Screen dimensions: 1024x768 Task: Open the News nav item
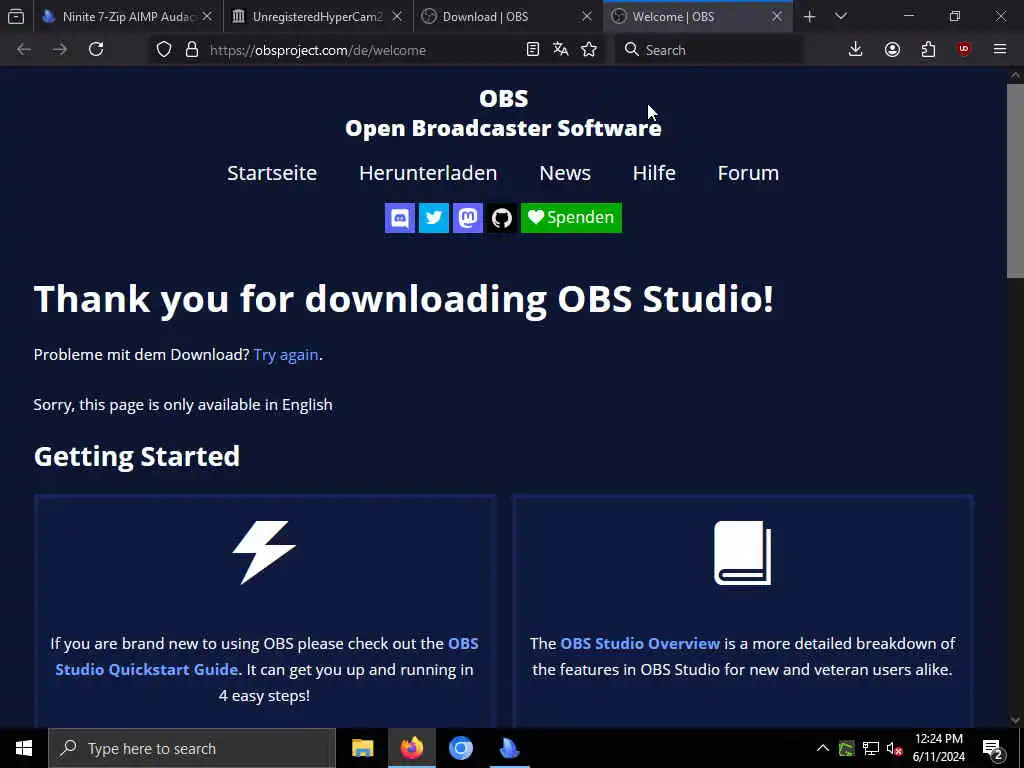pyautogui.click(x=565, y=173)
